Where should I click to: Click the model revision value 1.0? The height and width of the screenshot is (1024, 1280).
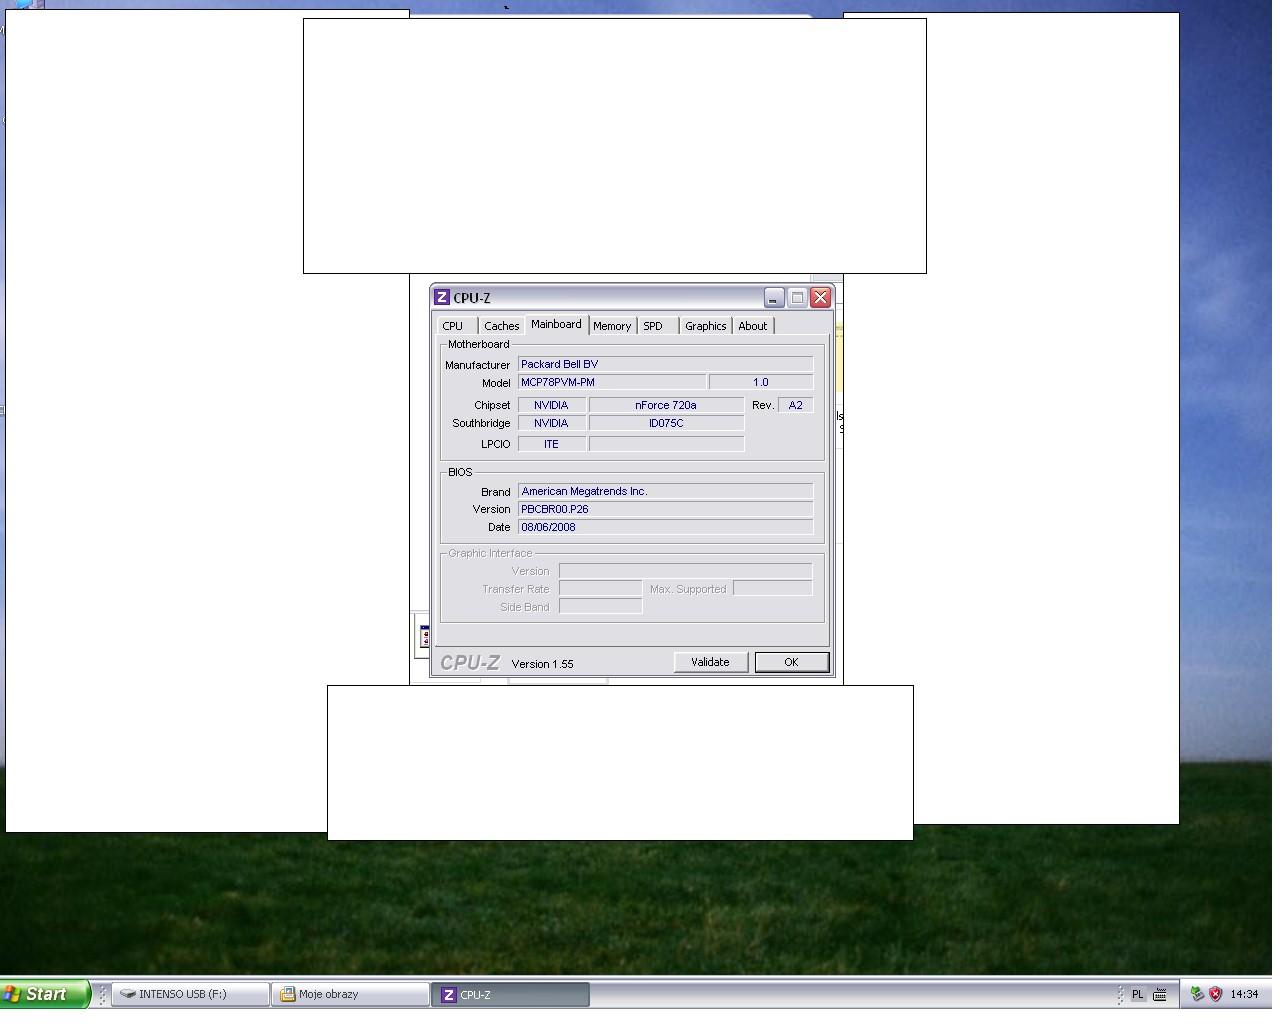click(x=761, y=383)
